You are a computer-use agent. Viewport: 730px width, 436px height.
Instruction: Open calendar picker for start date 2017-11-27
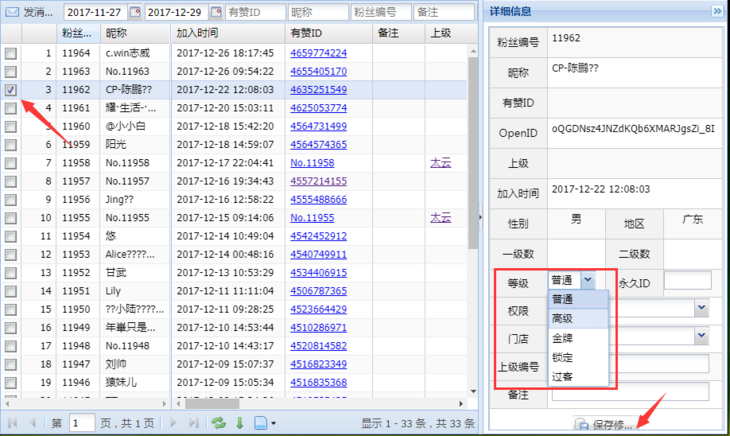click(133, 12)
